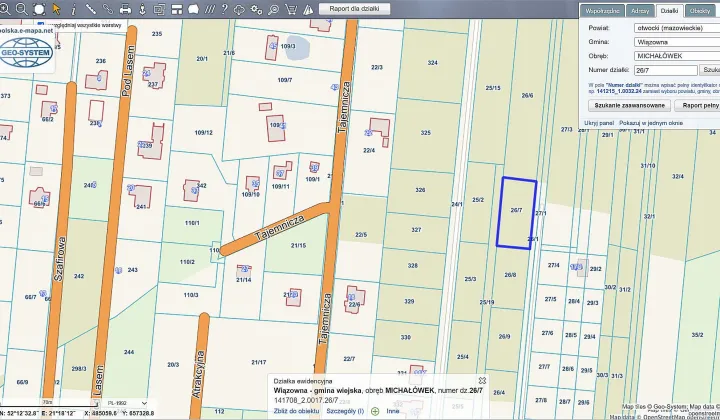Click the 'Numer działki' input field
720x420 pixels.
coord(665,70)
